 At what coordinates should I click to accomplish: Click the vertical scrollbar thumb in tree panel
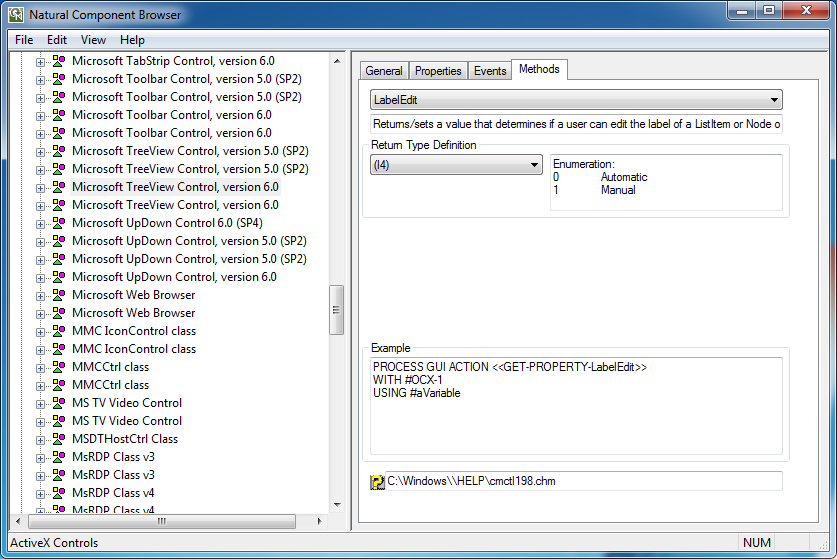tap(337, 310)
